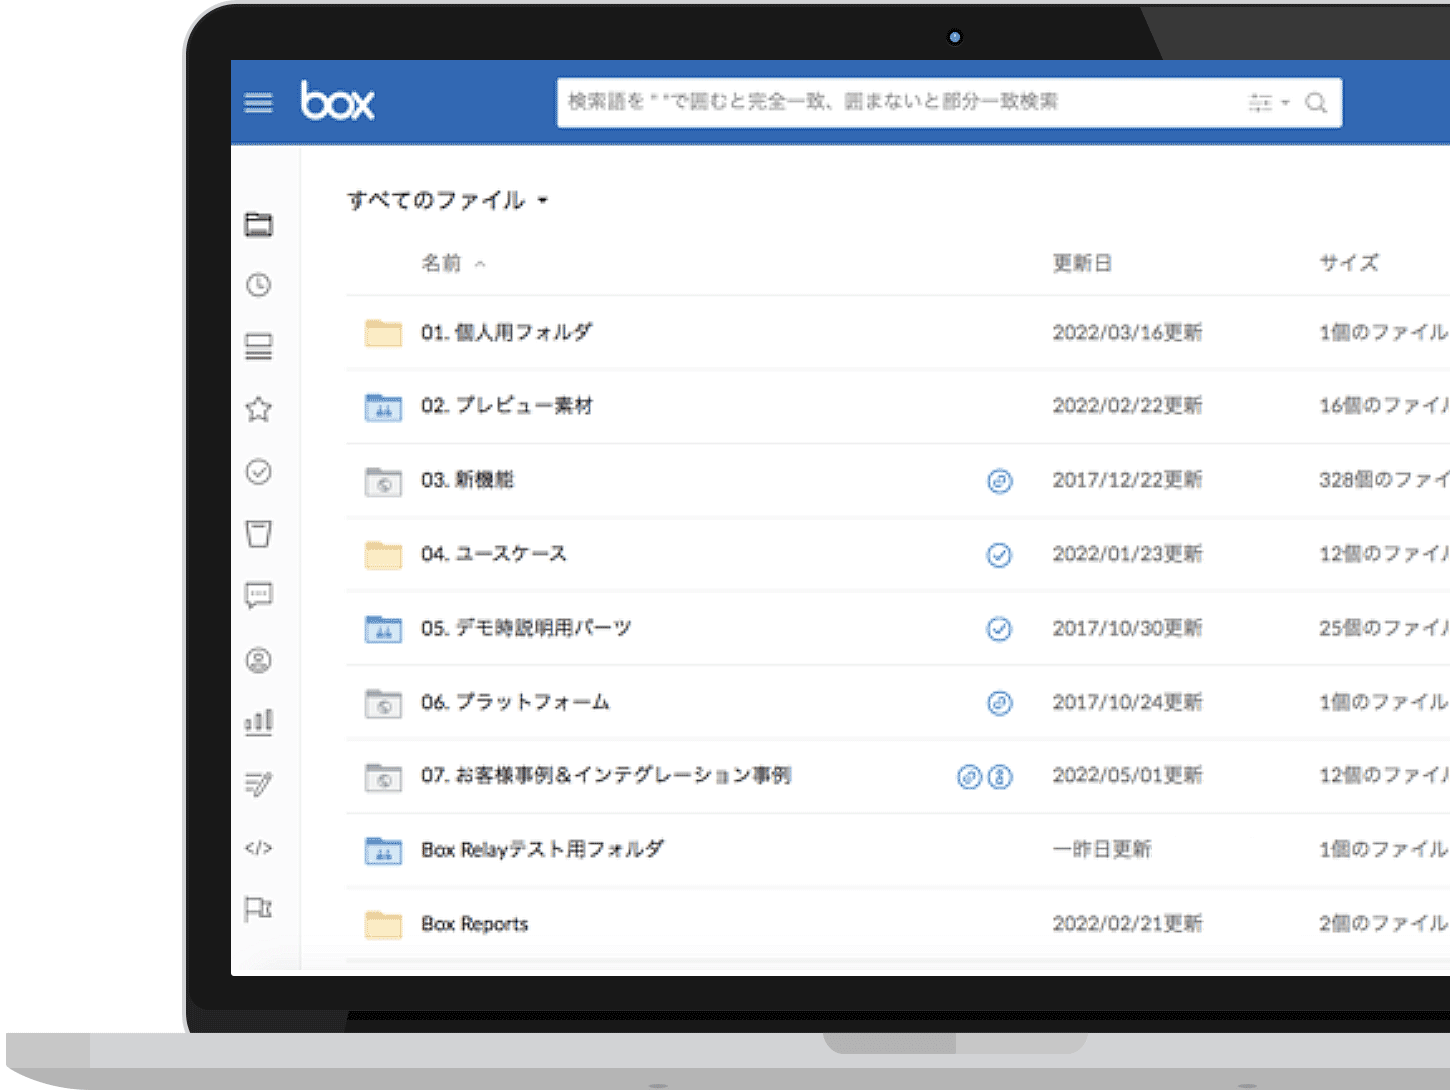Click the checkmark badge on 04. ユースケース row
Screen dimensions: 1450x1090
999,555
